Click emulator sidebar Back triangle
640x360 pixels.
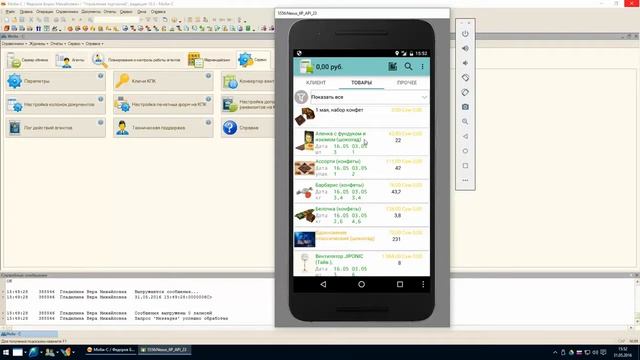point(465,136)
